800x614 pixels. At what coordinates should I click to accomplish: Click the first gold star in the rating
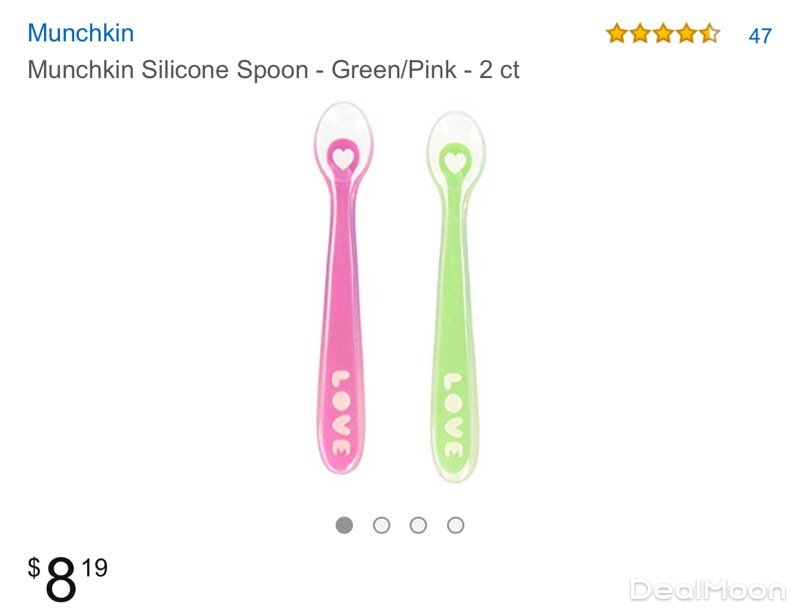pyautogui.click(x=616, y=34)
